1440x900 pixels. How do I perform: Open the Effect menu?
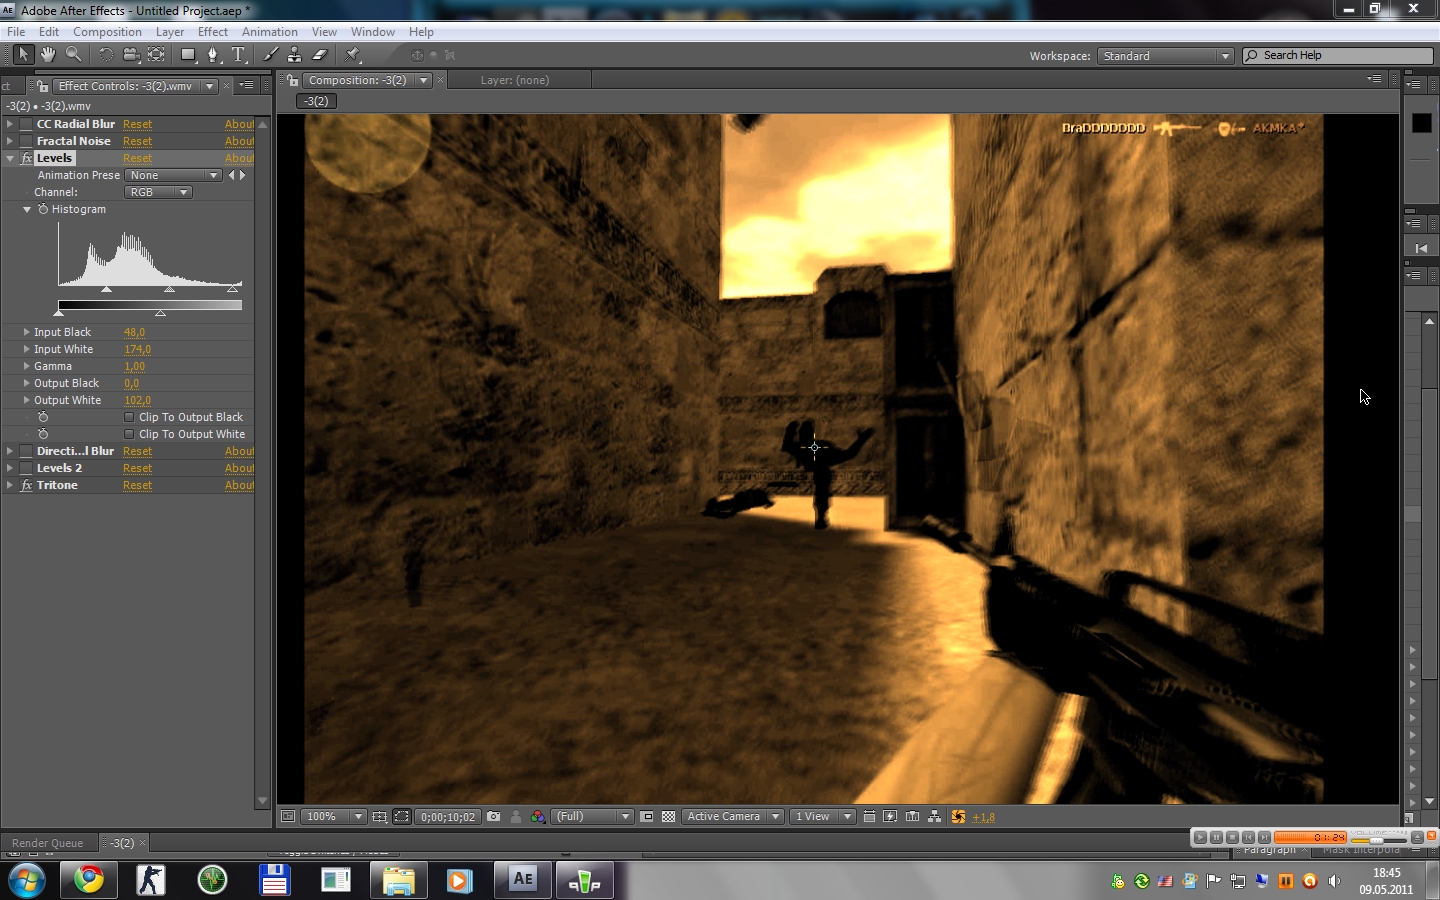click(213, 32)
